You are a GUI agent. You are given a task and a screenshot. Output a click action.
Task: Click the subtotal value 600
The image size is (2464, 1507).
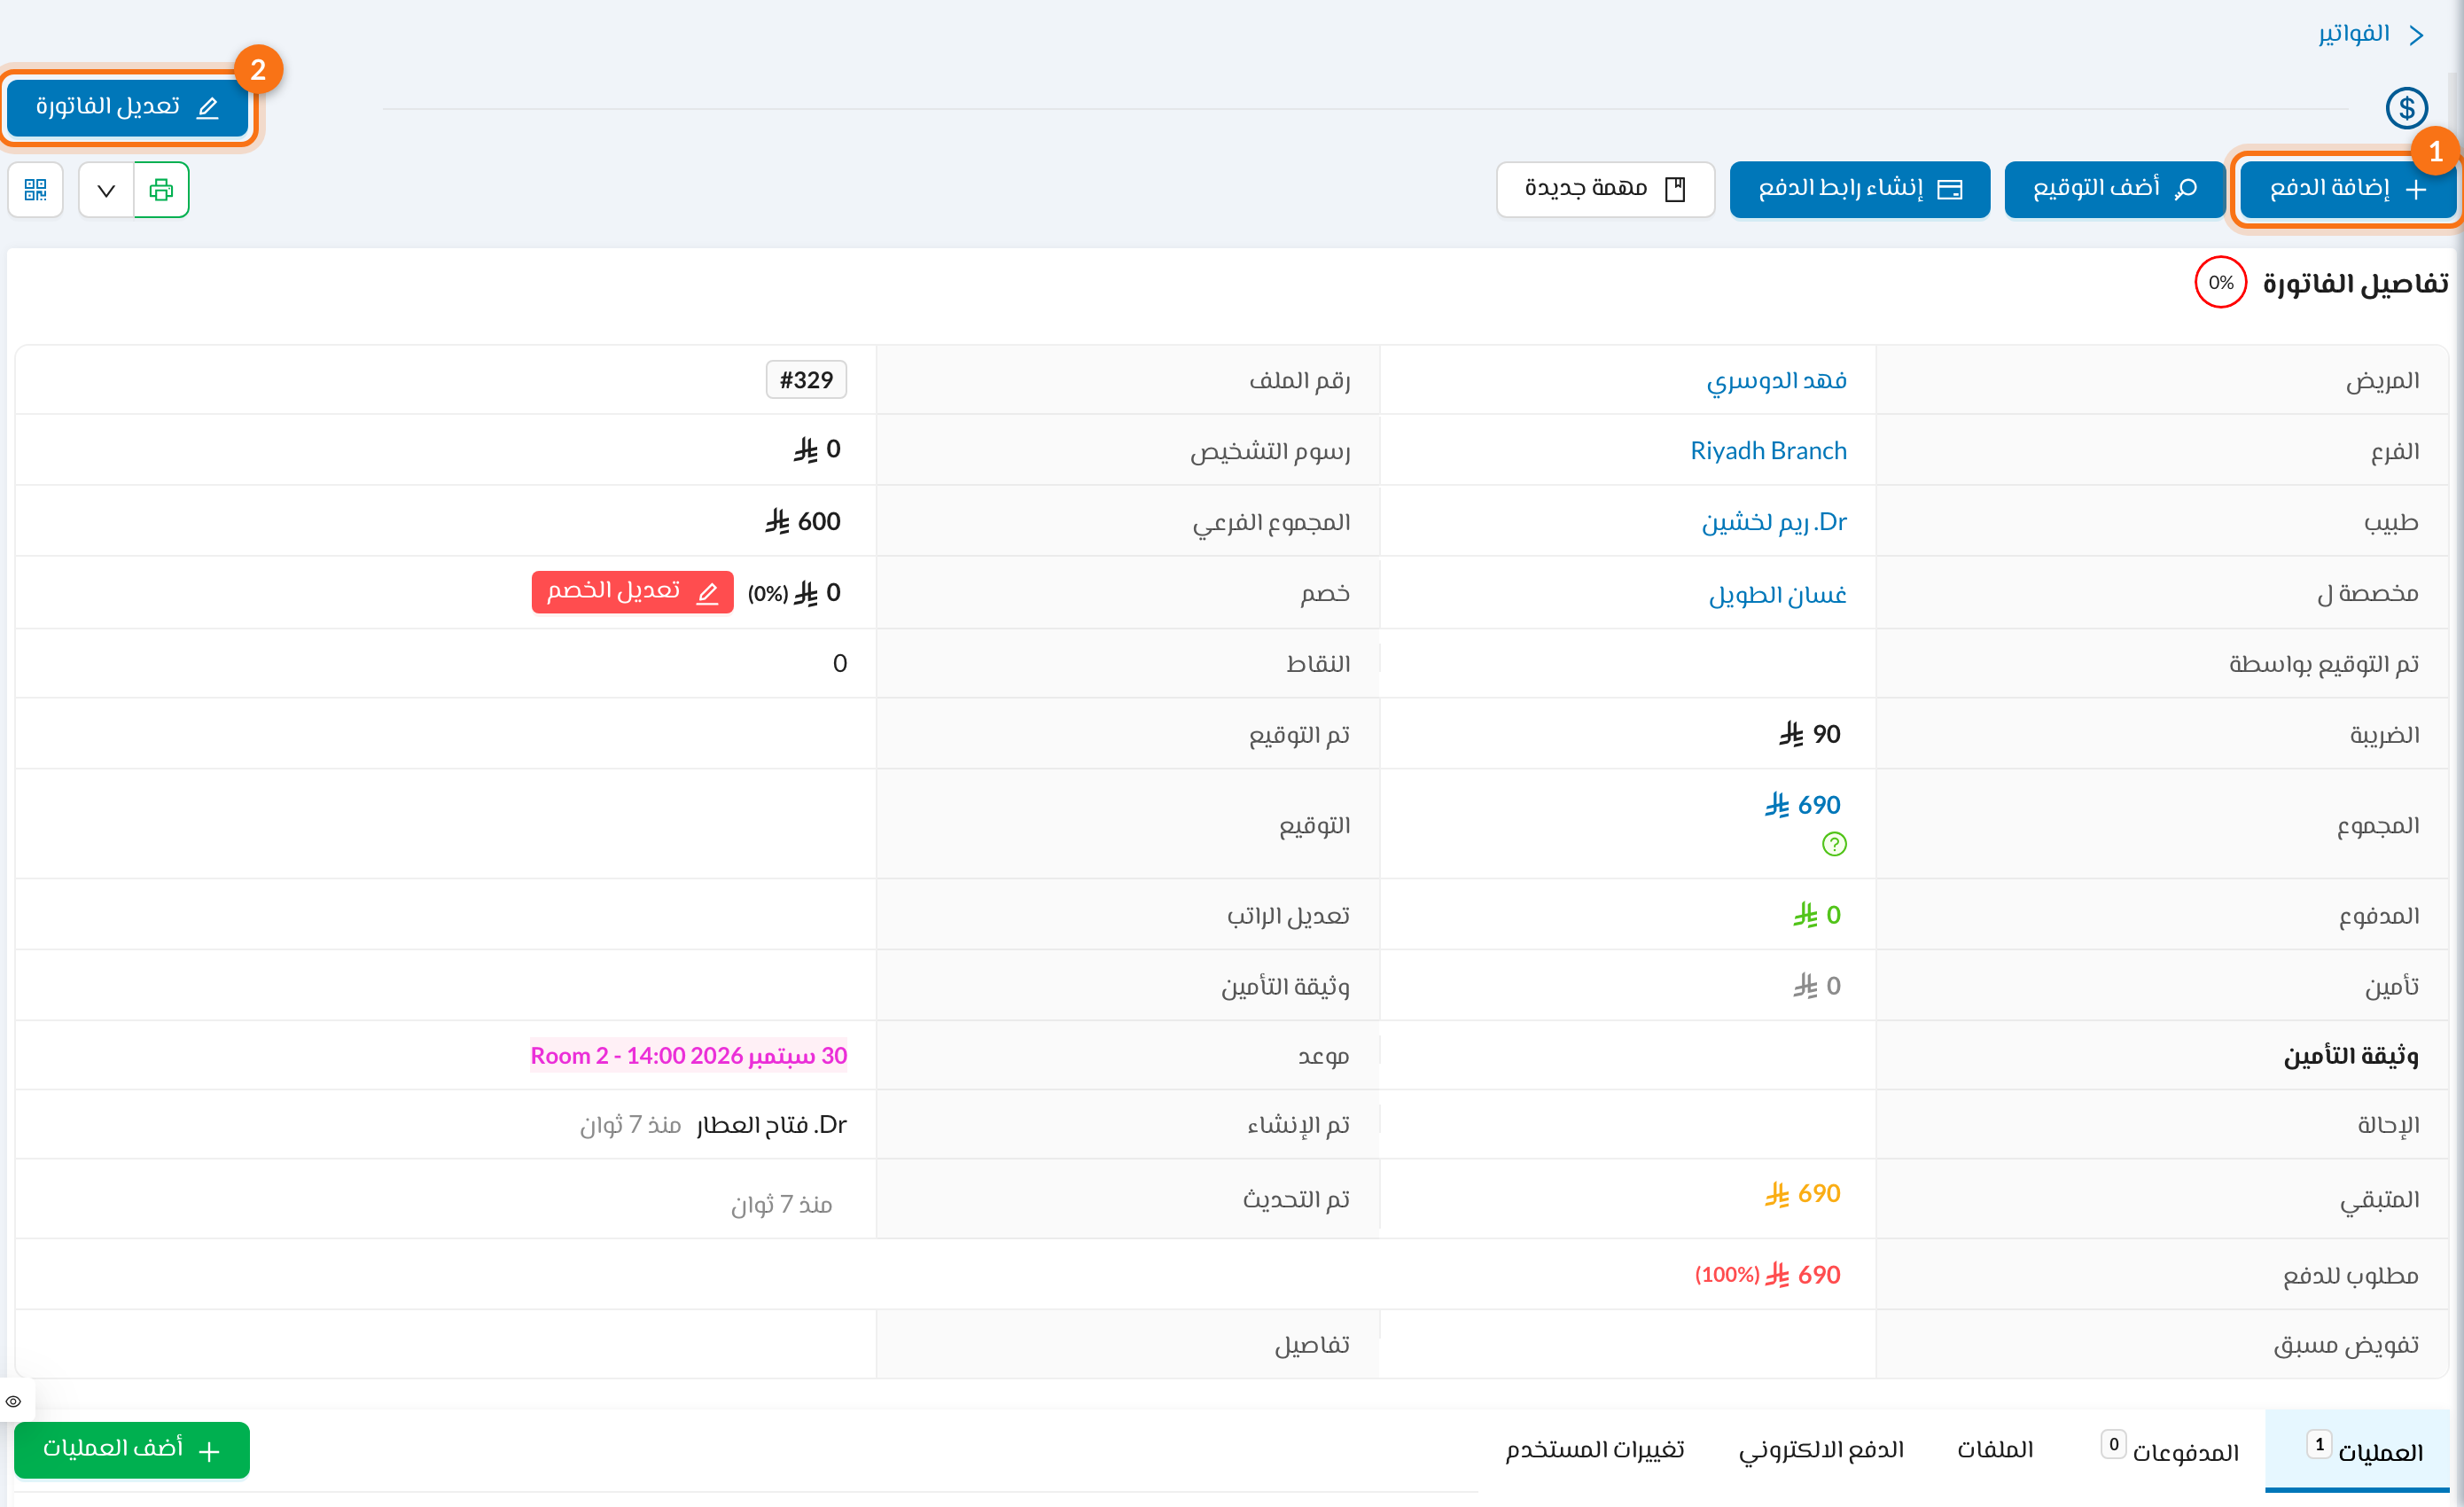tap(802, 521)
